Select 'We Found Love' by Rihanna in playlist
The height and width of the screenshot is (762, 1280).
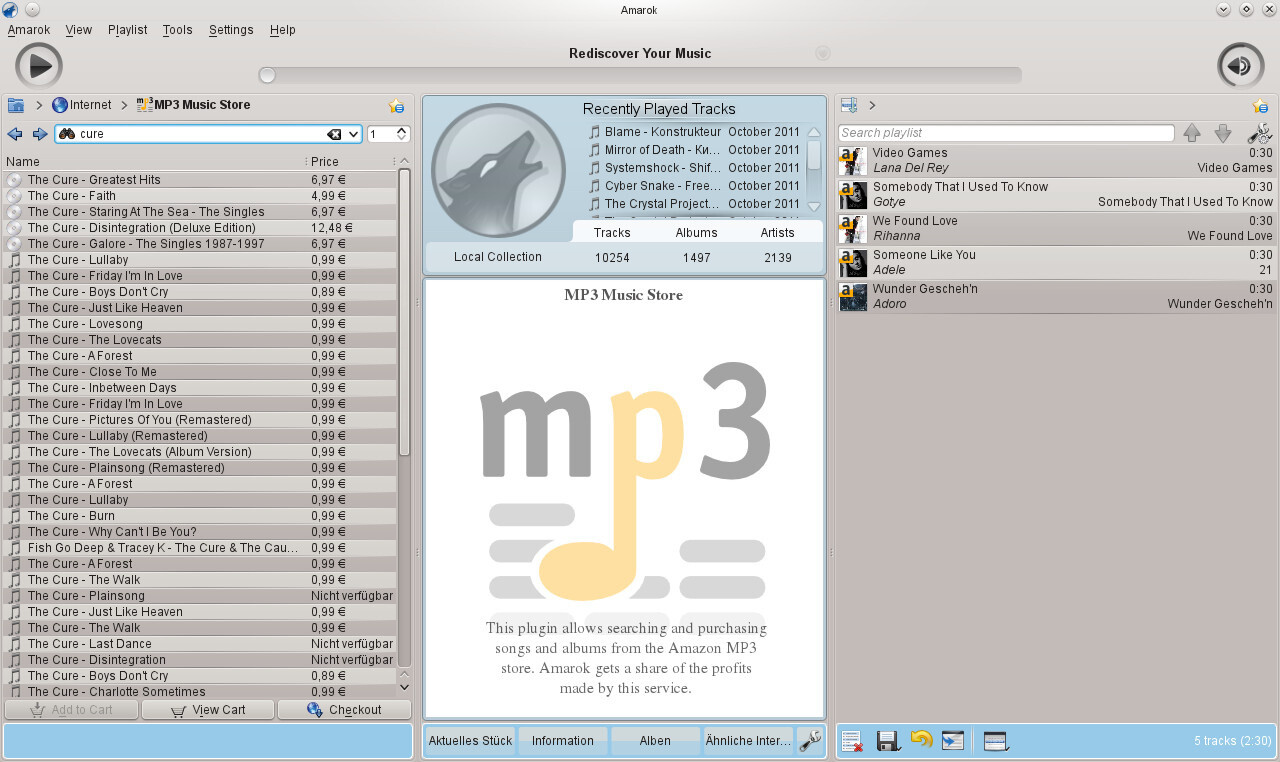[x=1057, y=228]
